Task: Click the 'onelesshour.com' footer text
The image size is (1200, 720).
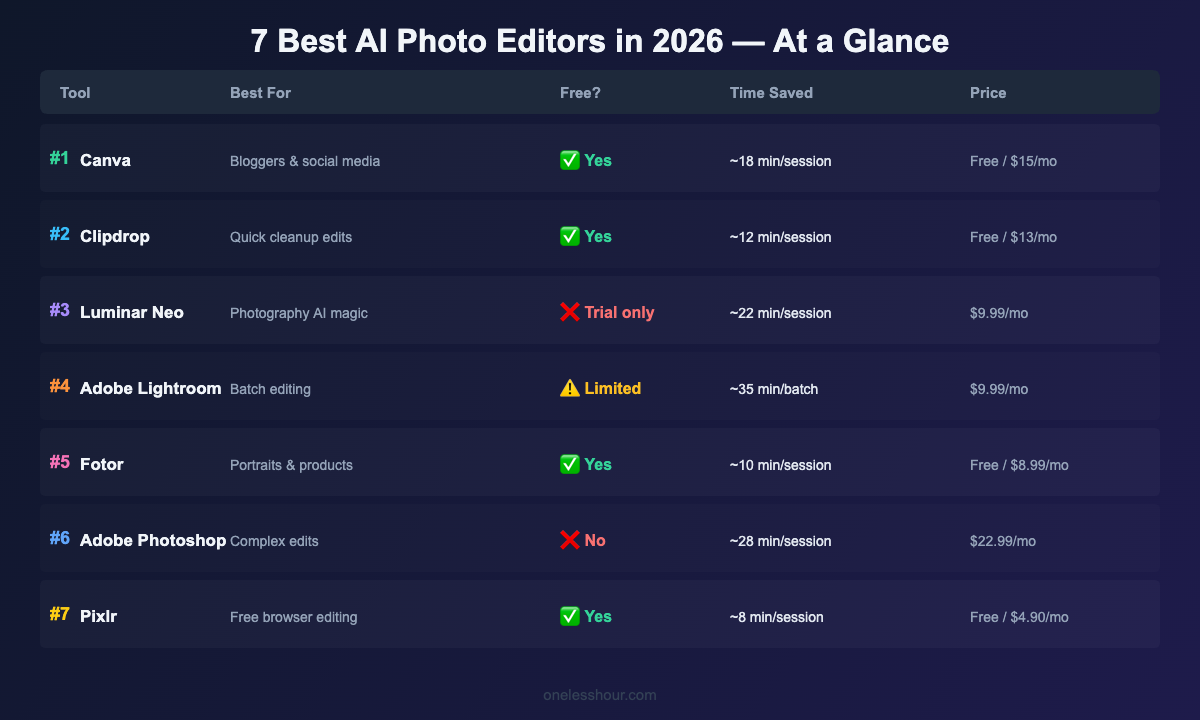Action: (600, 694)
